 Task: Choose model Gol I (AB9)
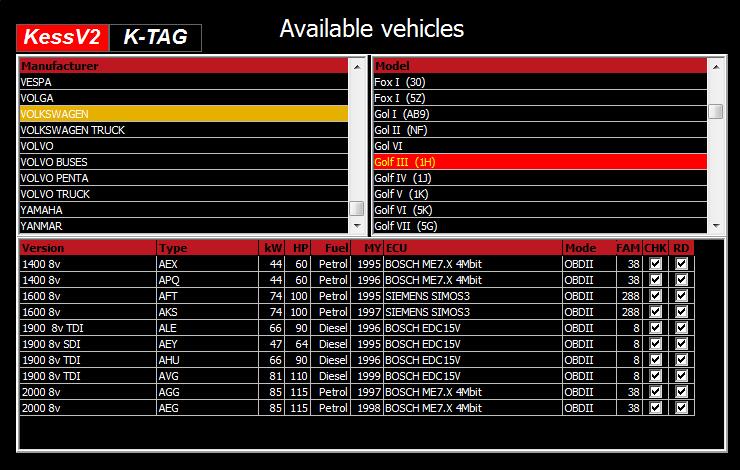pyautogui.click(x=540, y=114)
